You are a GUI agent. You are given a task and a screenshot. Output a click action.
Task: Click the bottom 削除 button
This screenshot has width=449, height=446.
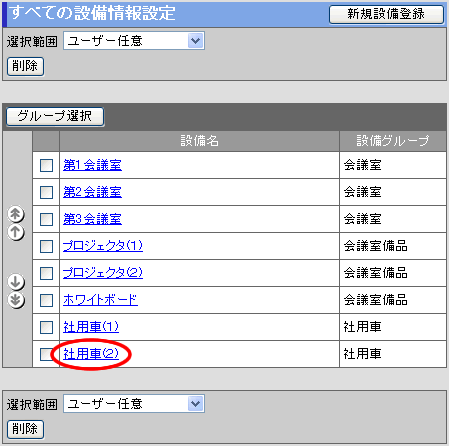(25, 429)
